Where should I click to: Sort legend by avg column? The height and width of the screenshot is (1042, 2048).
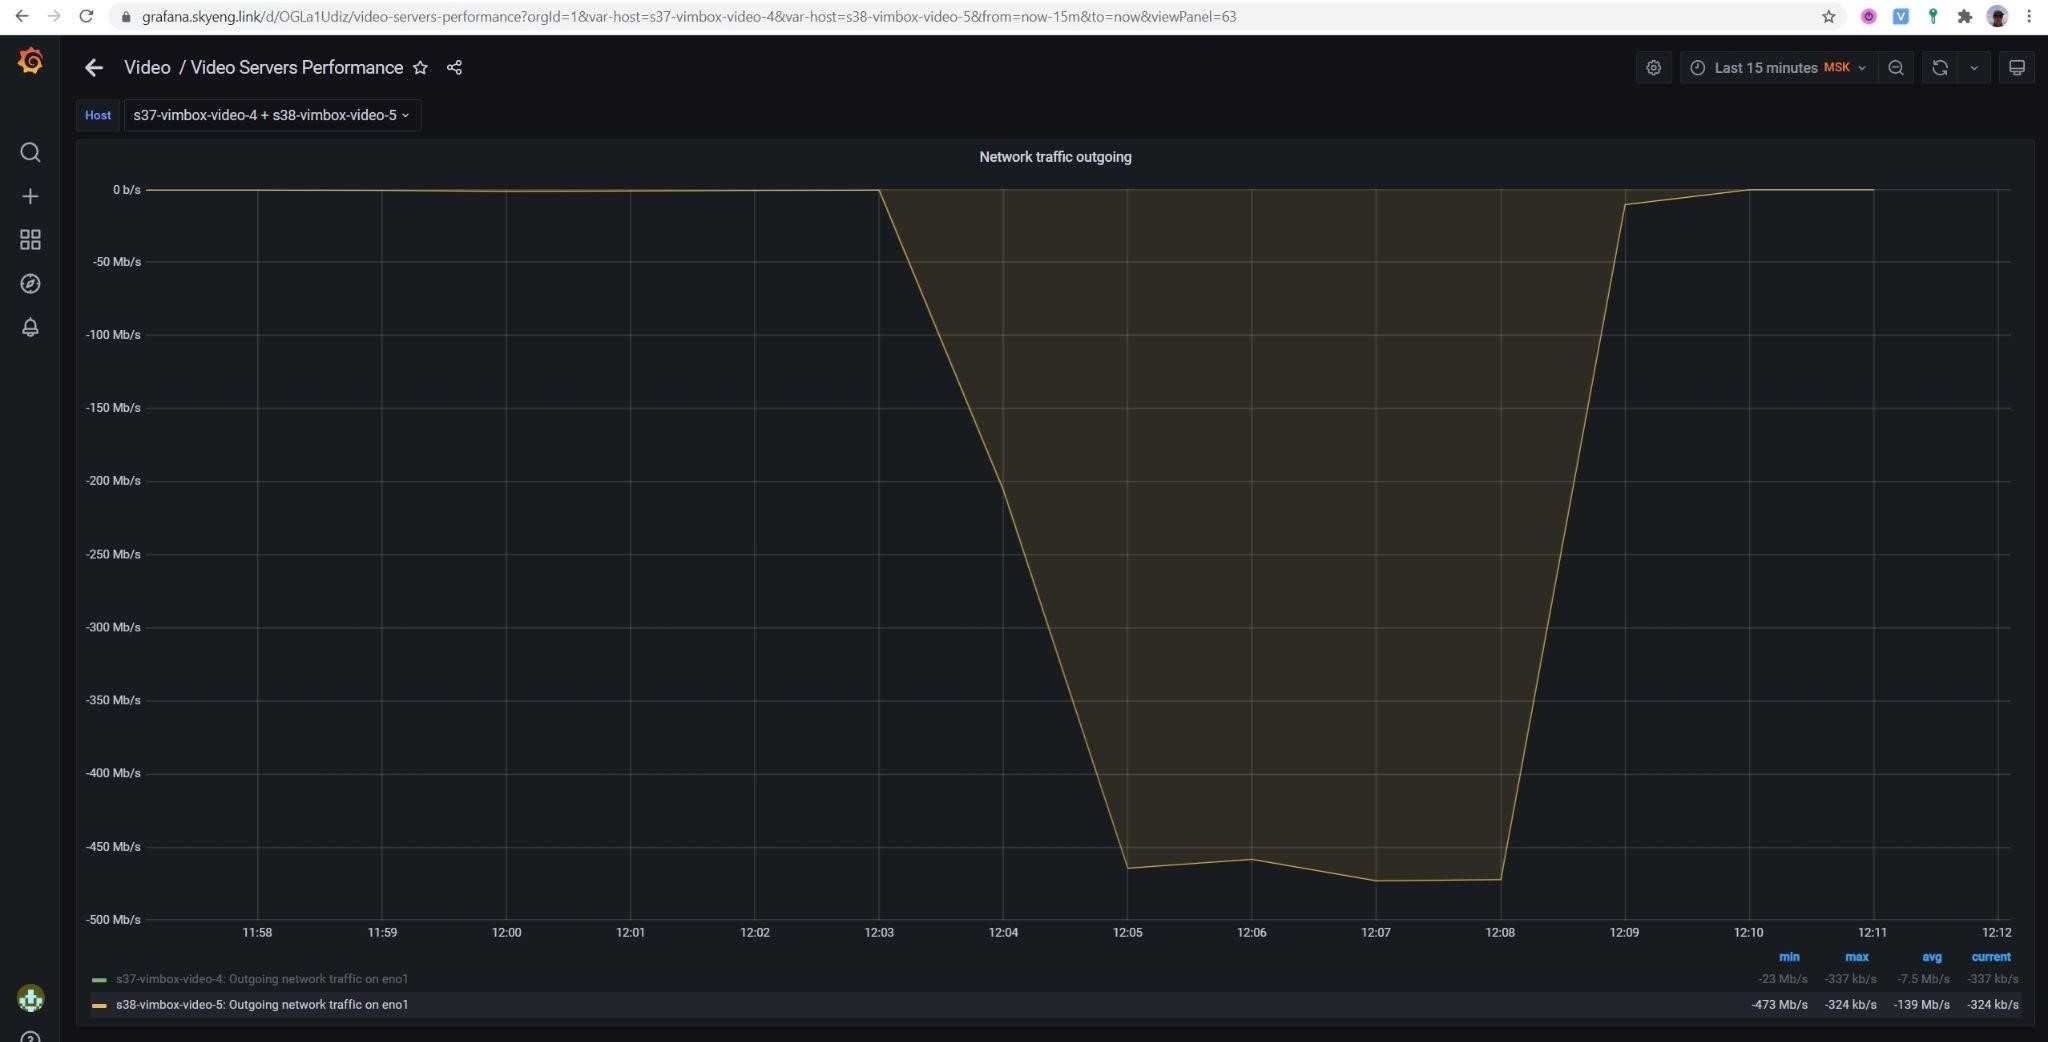coord(1931,957)
